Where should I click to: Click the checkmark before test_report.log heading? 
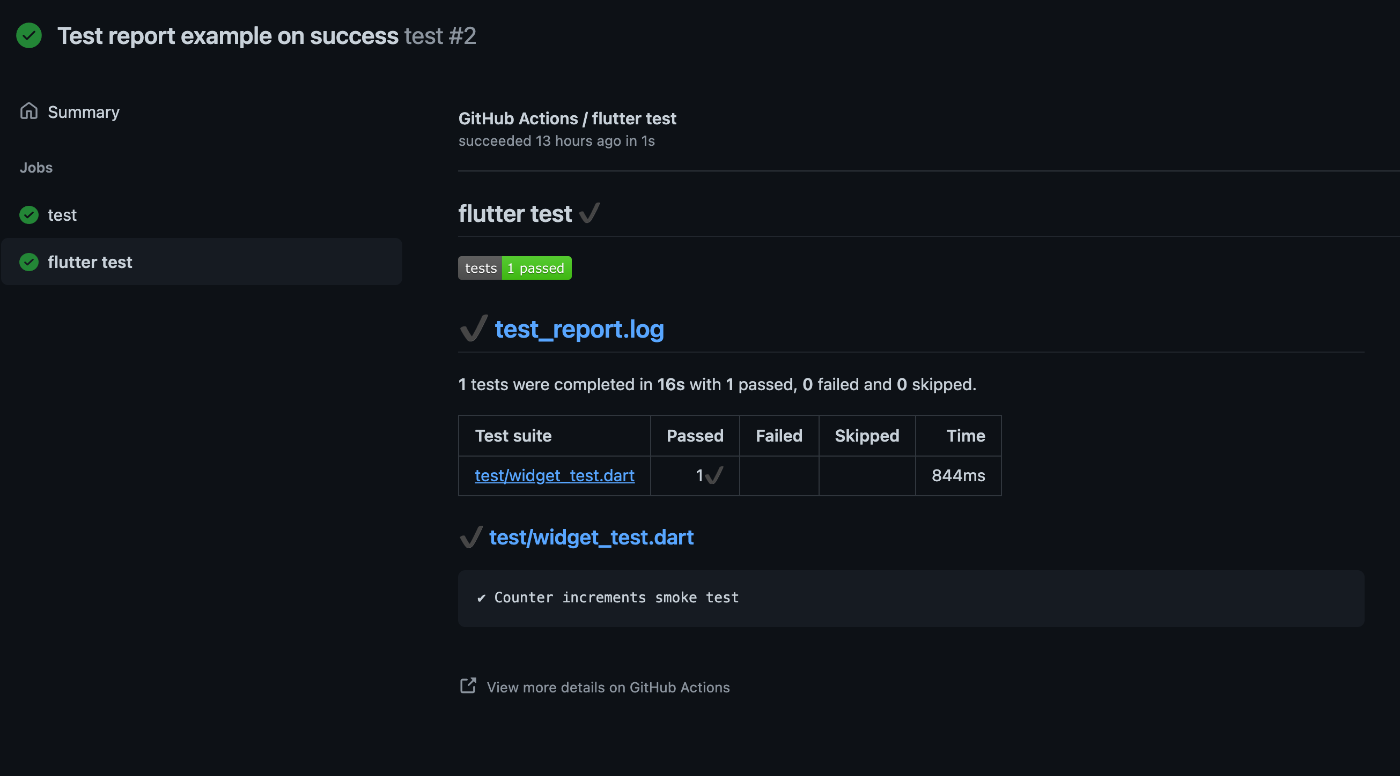[473, 328]
